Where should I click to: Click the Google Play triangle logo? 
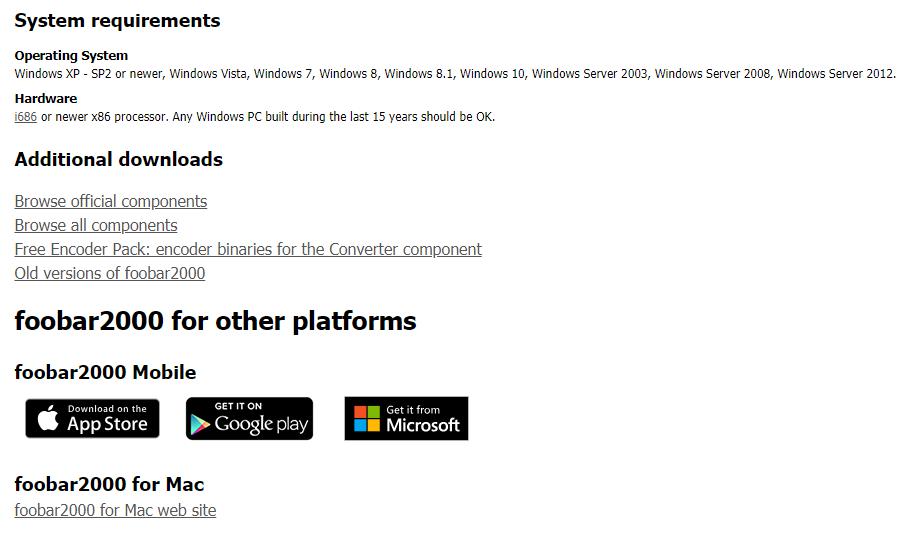[200, 425]
